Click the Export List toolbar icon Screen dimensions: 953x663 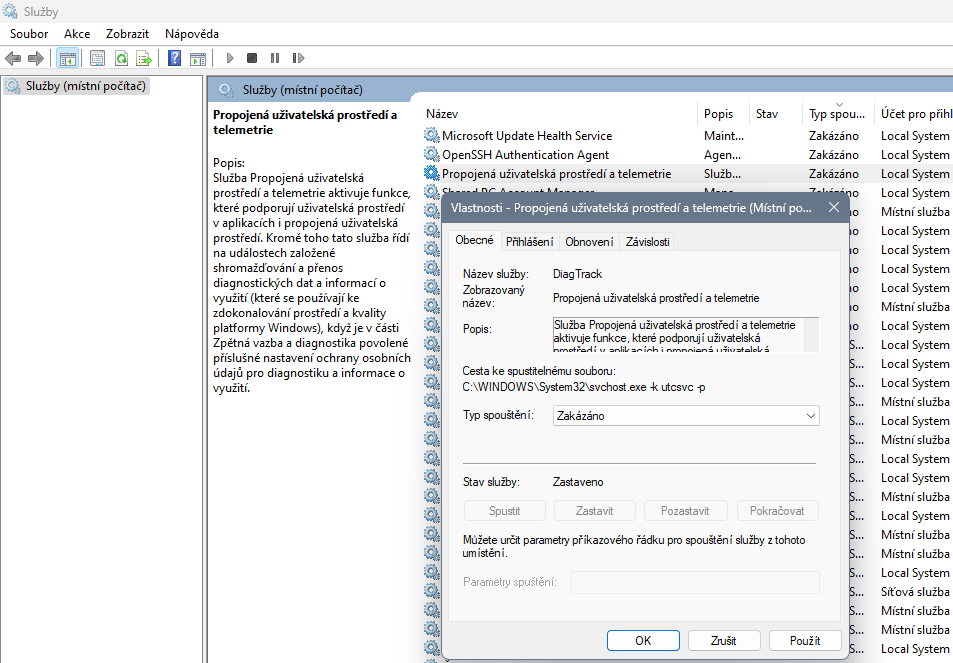[144, 58]
